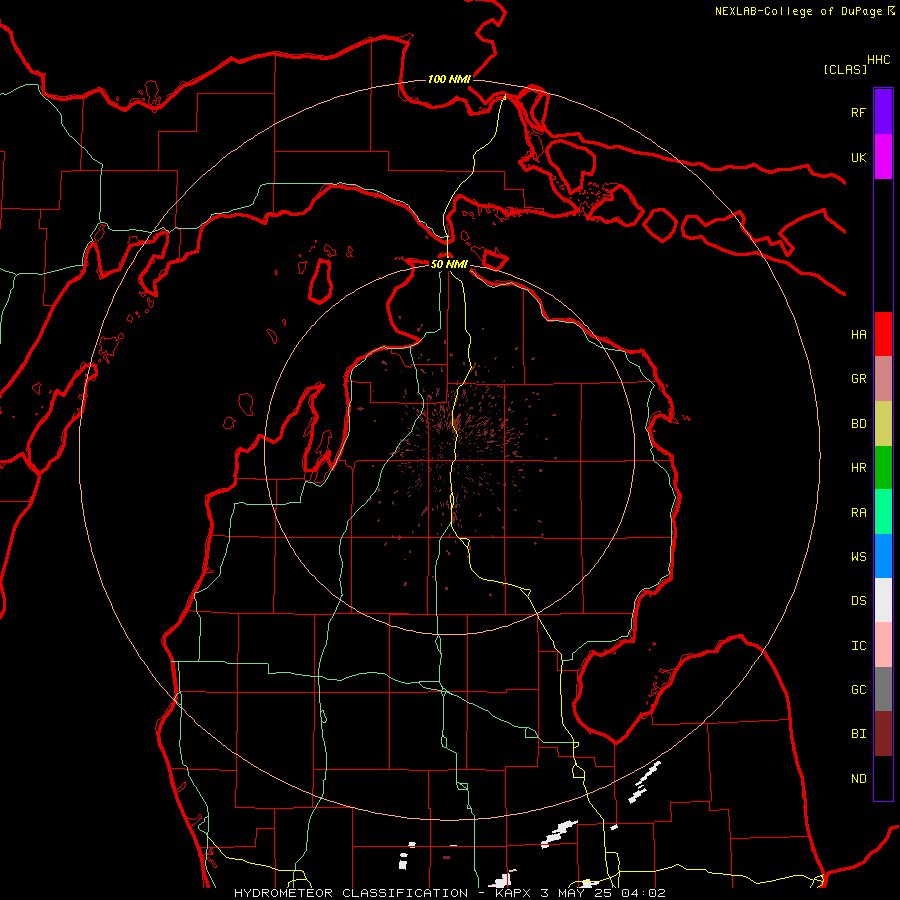Select the BI brown legend swatch
The width and height of the screenshot is (900, 900).
point(883,734)
